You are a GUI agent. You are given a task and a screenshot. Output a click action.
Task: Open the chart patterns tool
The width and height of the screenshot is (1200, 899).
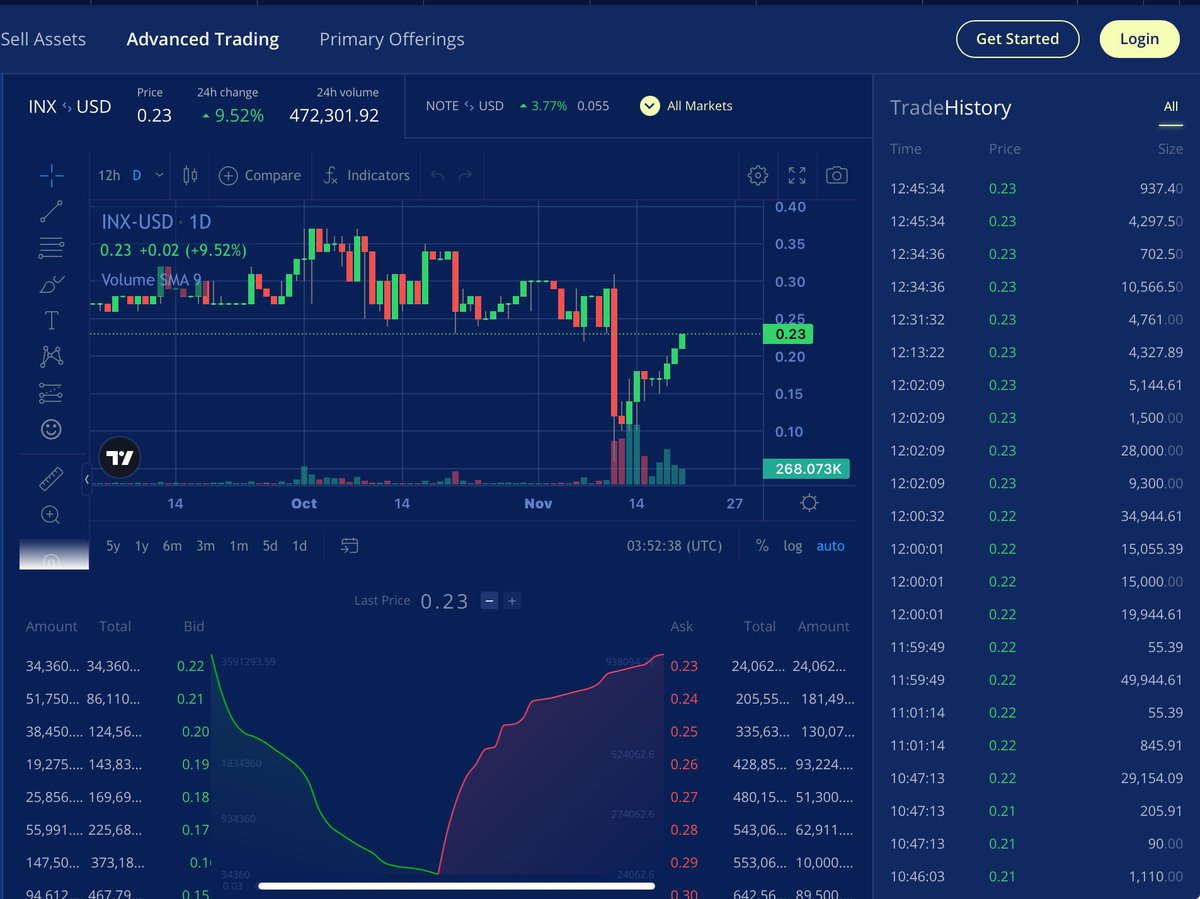click(x=51, y=356)
